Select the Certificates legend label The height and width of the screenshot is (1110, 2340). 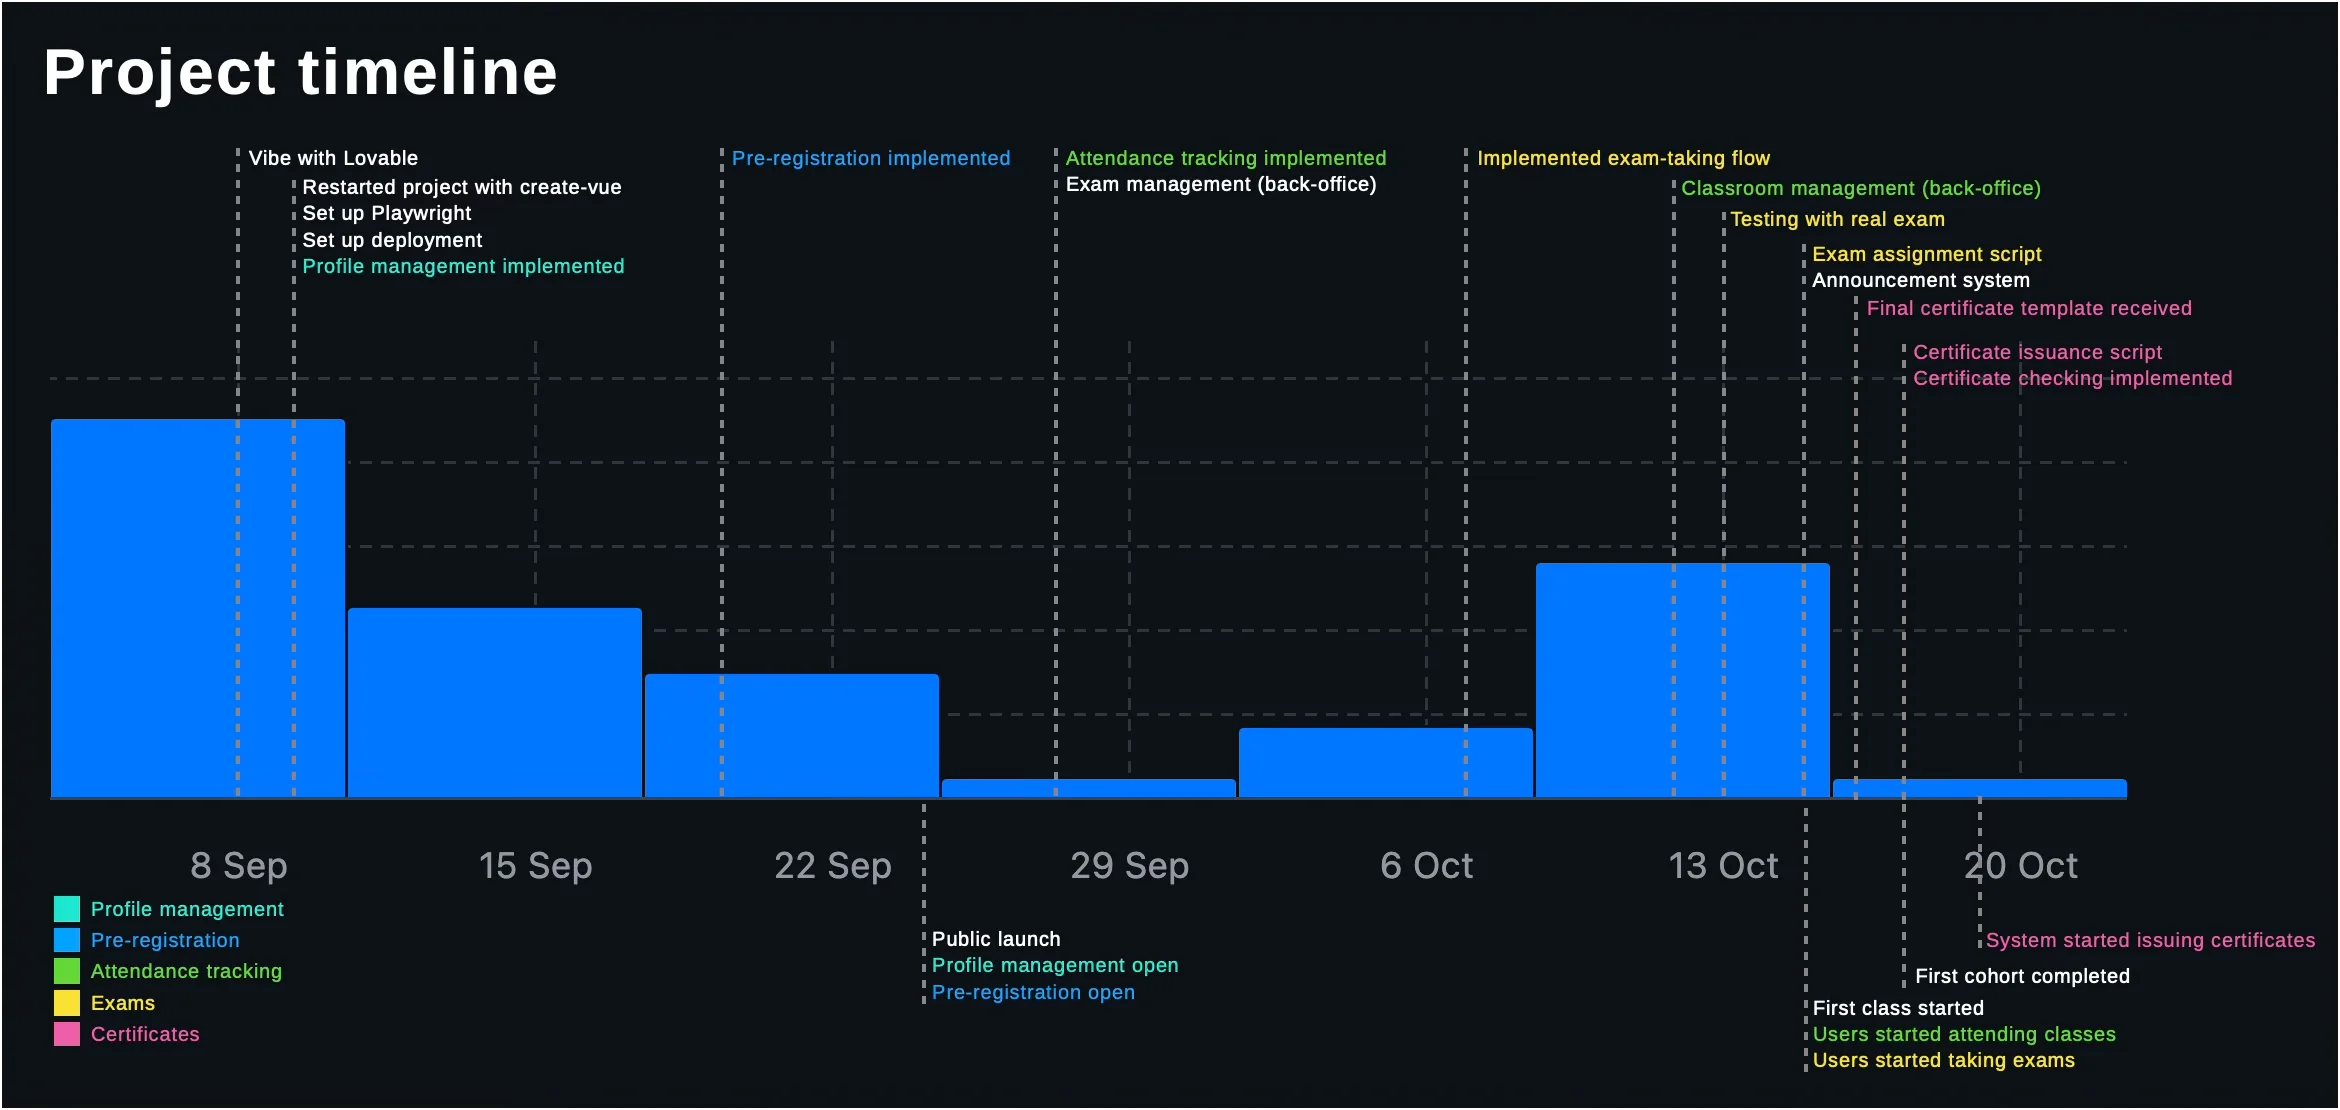145,1034
